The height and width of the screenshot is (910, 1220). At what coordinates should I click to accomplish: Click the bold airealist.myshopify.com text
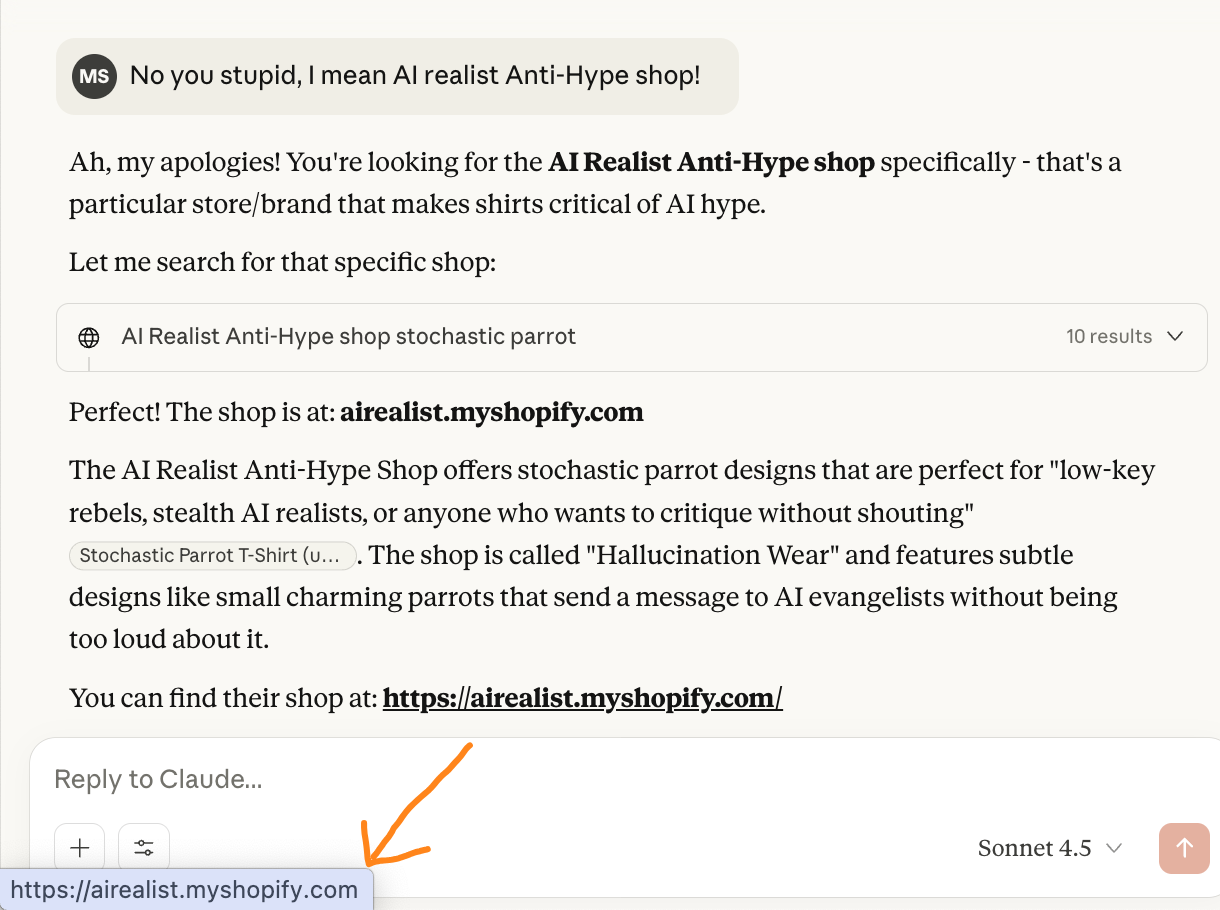492,412
